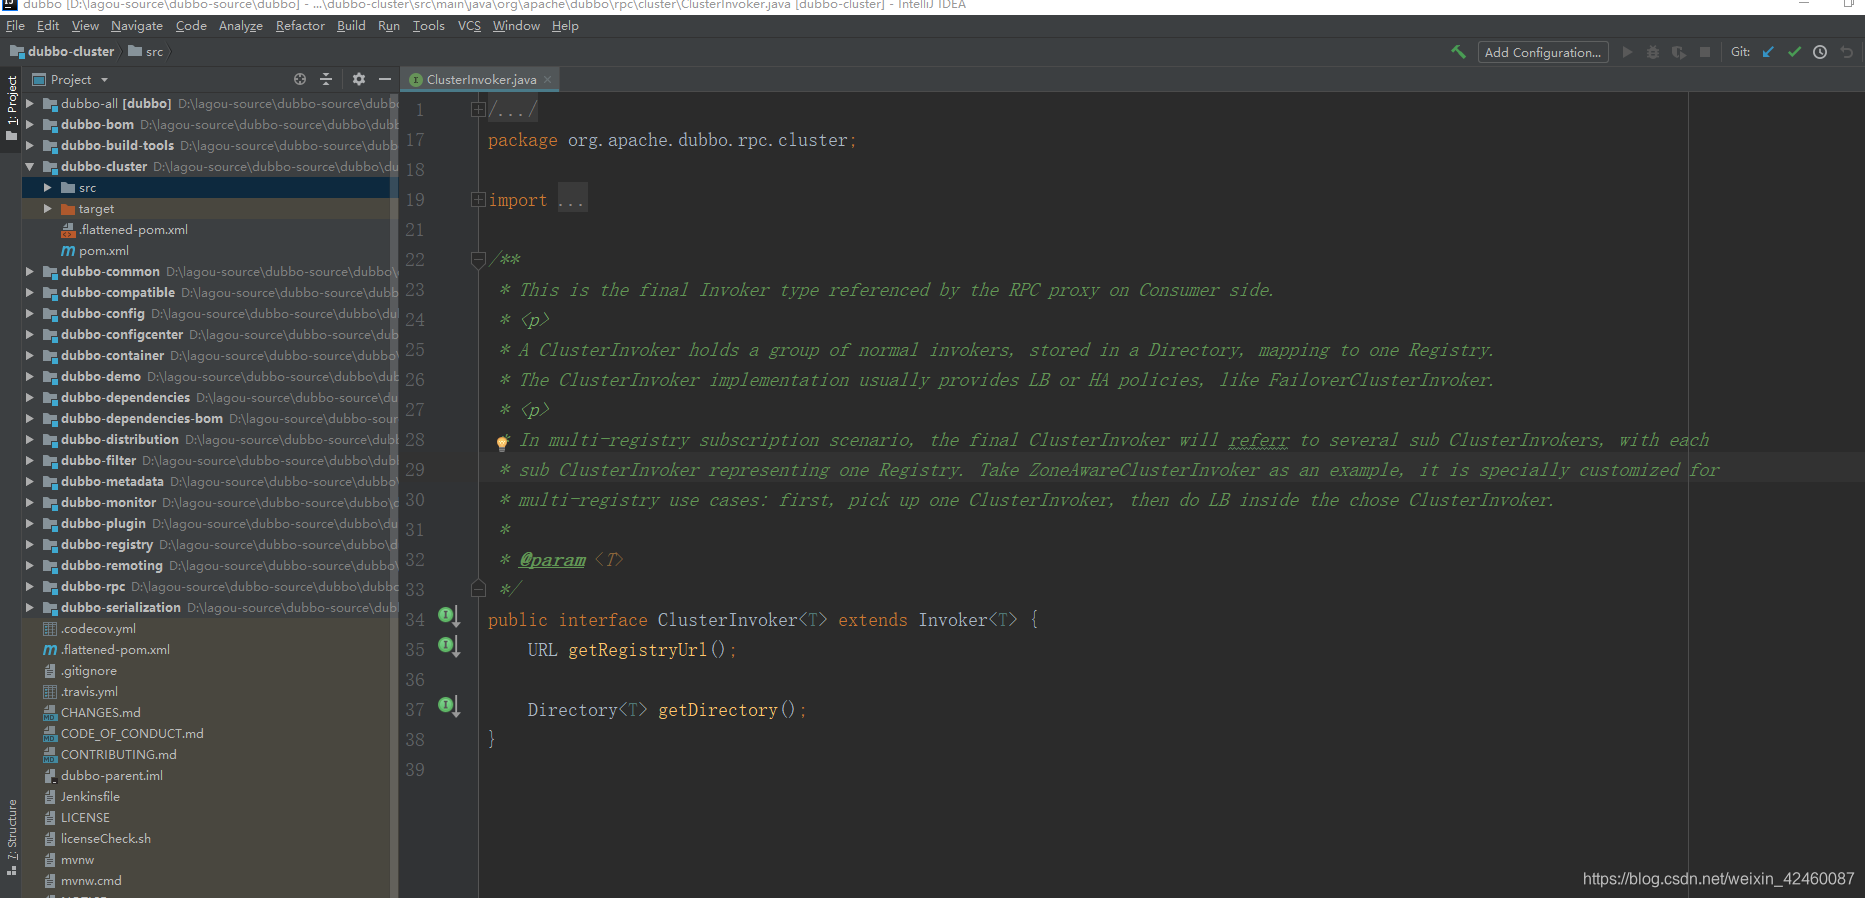This screenshot has width=1865, height=898.
Task: Open the Refactor menu
Action: pyautogui.click(x=300, y=26)
